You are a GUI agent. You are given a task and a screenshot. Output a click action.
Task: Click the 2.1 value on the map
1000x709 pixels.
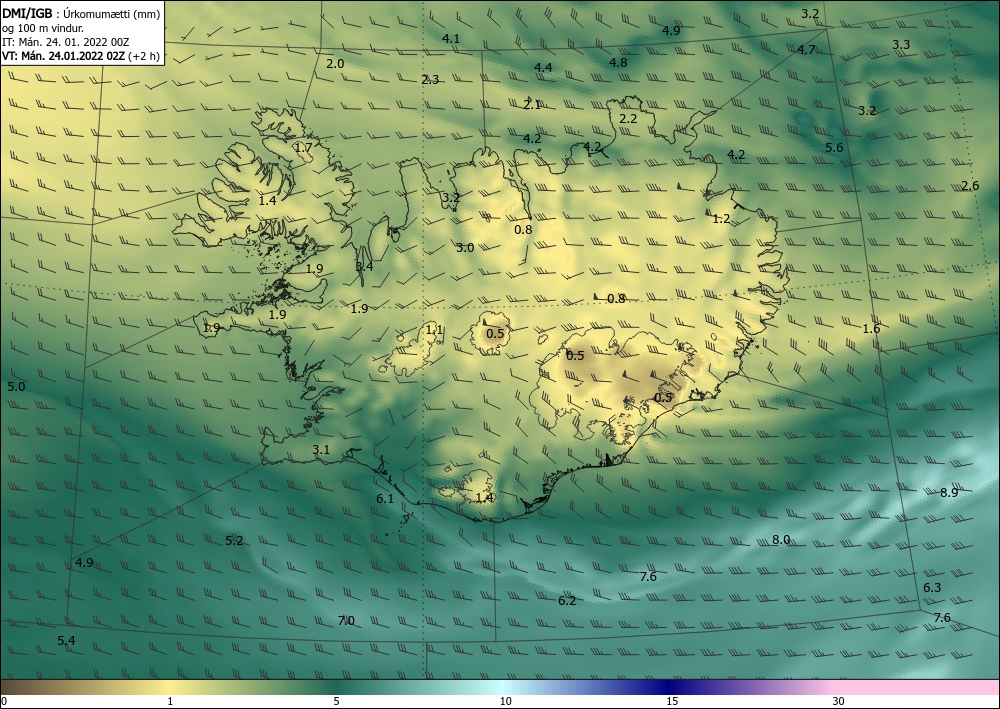click(532, 105)
